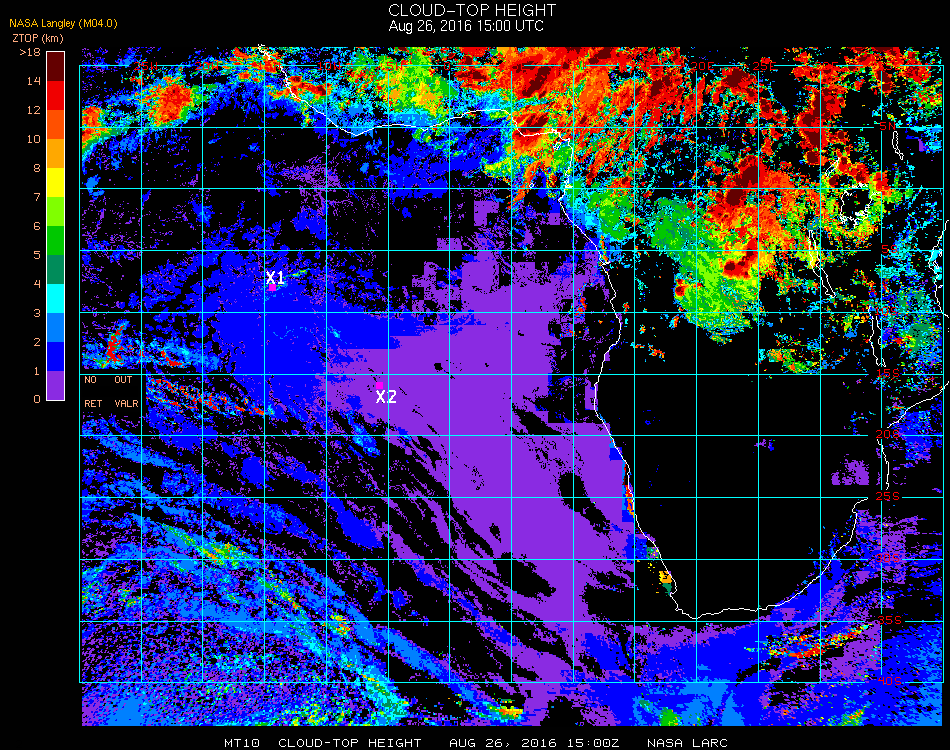950x750 pixels.
Task: Select the teal 4–5 km legend swatch
Action: [x=55, y=270]
